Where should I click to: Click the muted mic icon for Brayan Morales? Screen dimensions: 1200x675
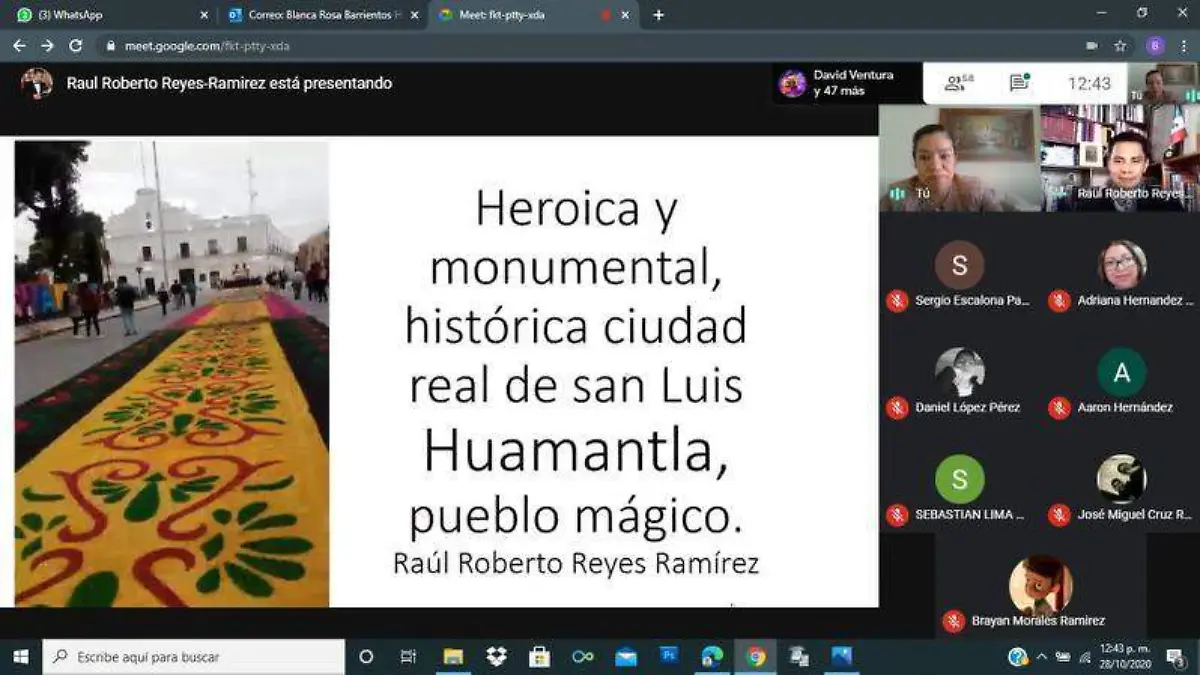coord(953,621)
